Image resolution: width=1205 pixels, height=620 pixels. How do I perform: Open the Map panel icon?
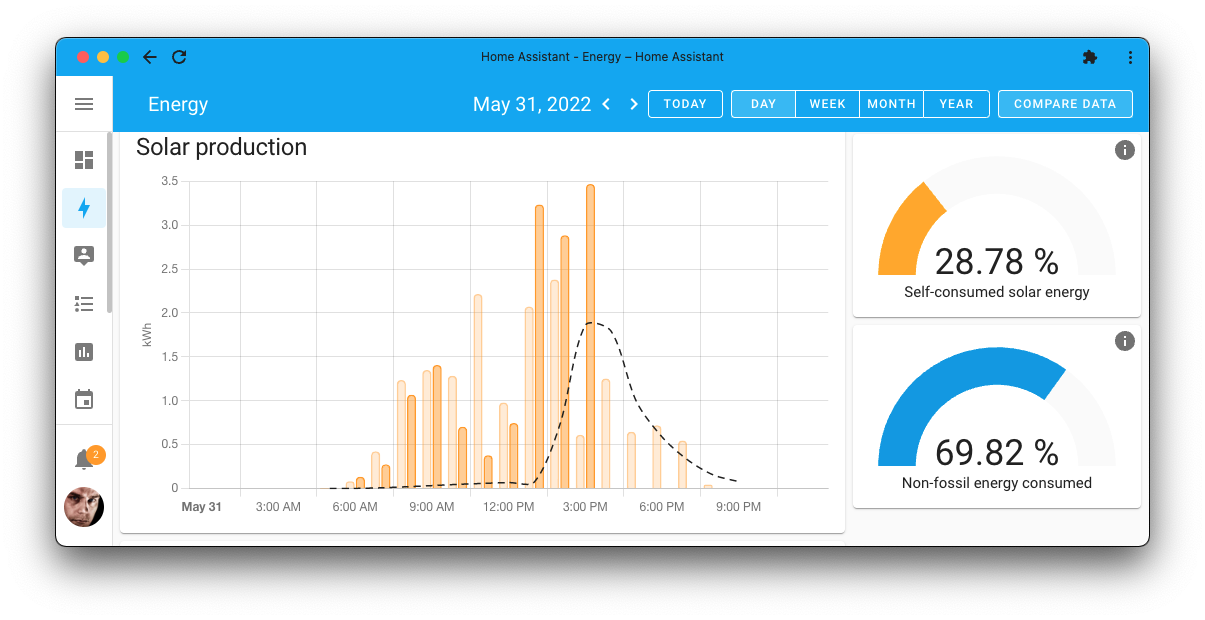(x=84, y=256)
